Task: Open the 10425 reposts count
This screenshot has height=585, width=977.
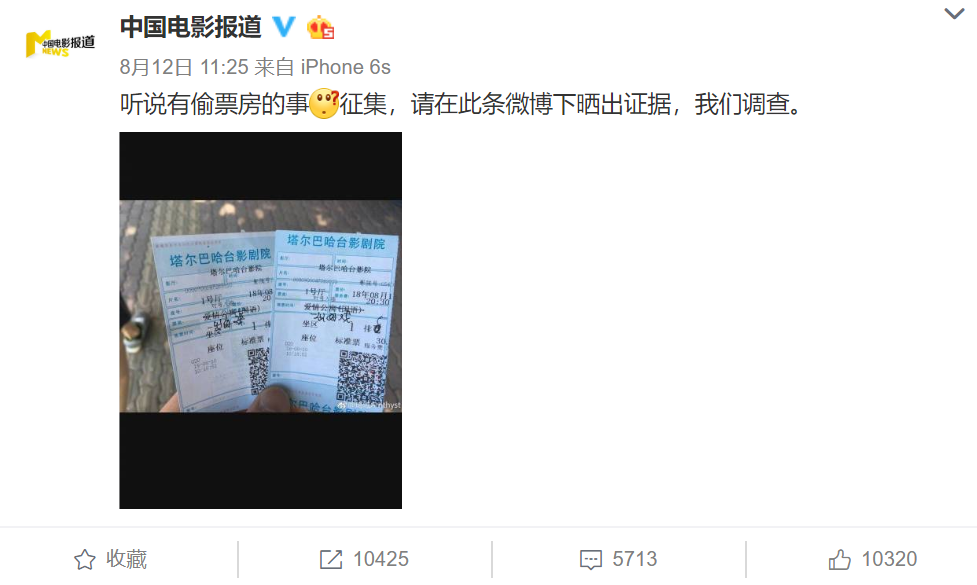Action: pyautogui.click(x=381, y=559)
